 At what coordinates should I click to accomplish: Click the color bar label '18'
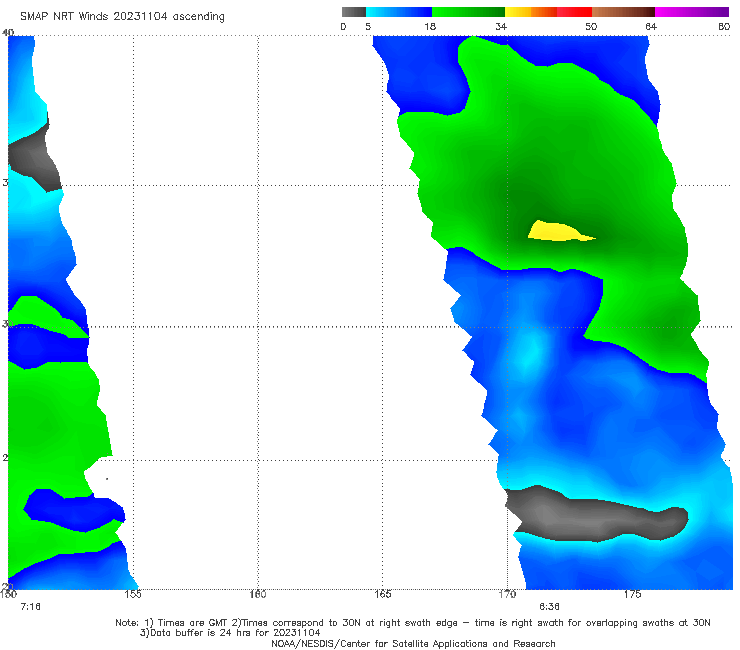point(430,27)
